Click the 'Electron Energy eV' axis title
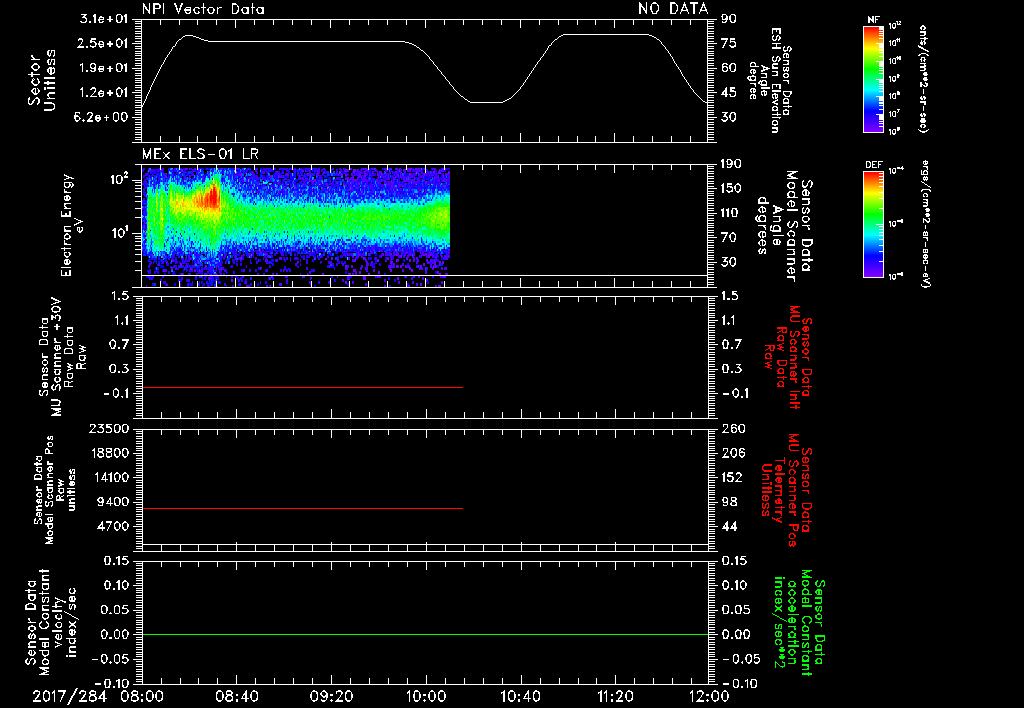The width and height of the screenshot is (1024, 708). point(72,225)
